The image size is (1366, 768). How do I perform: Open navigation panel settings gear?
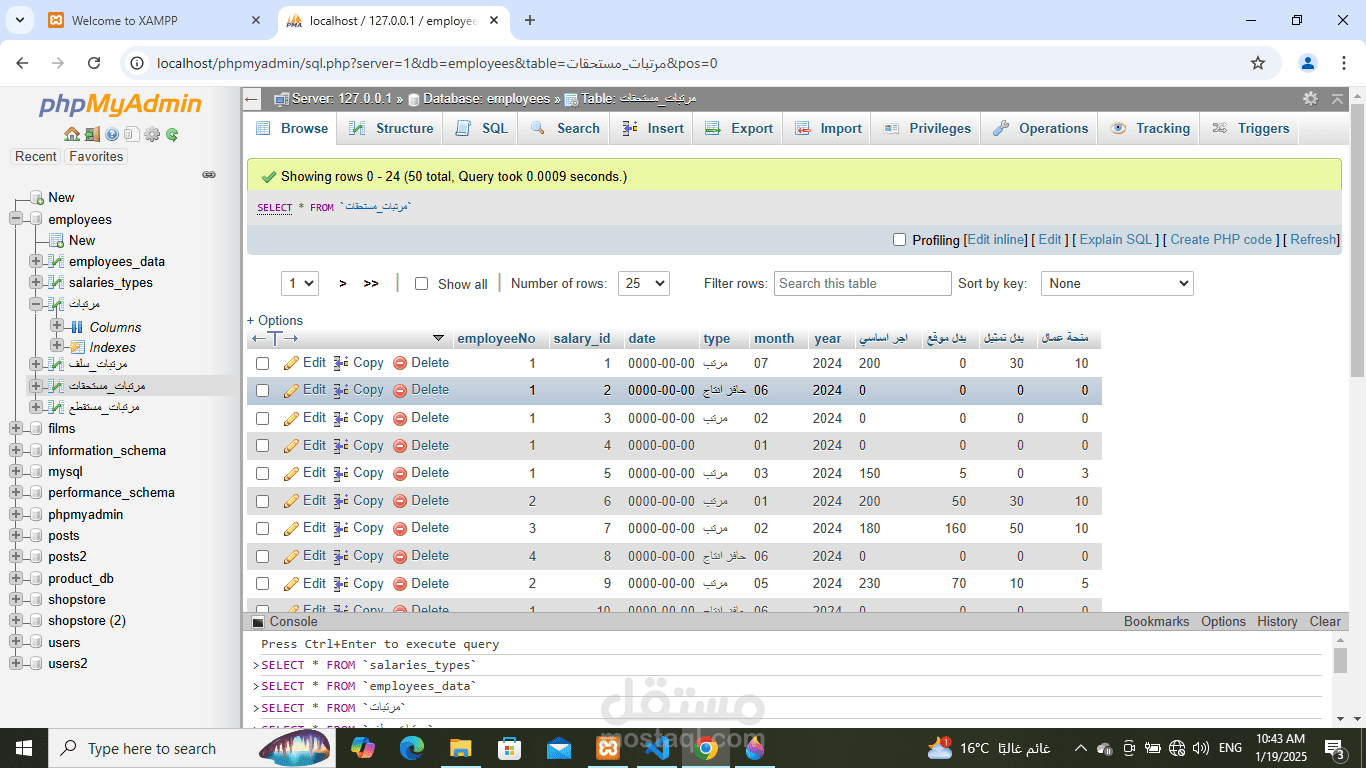(x=152, y=134)
